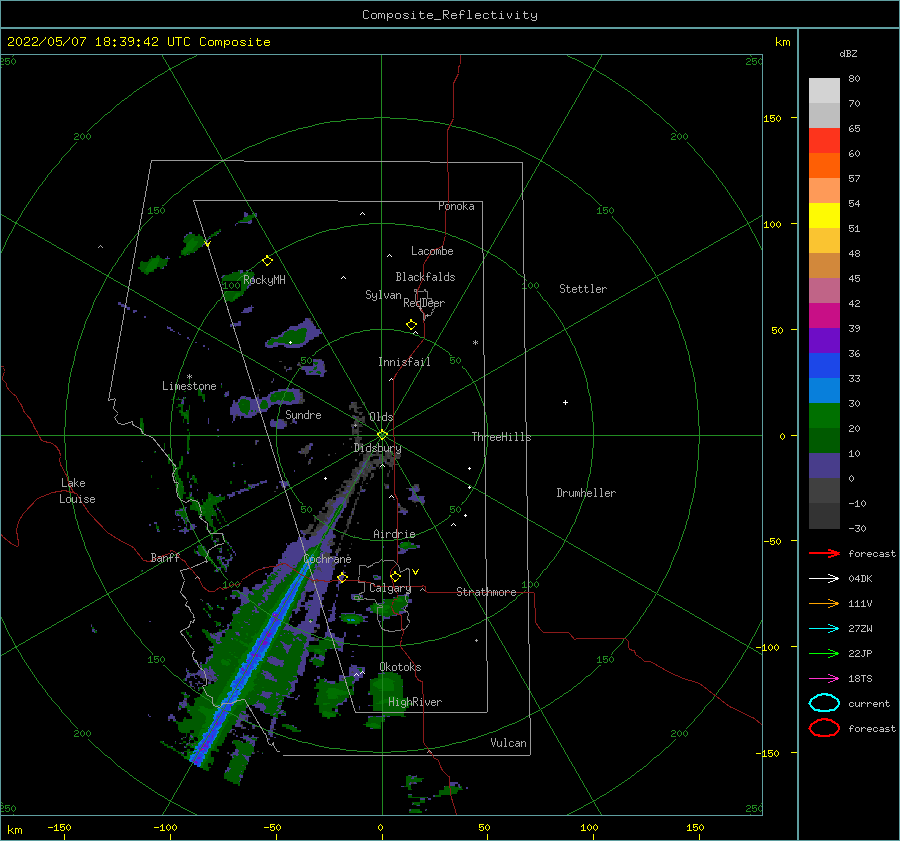The height and width of the screenshot is (841, 900).
Task: Click the cyan current ellipse icon
Action: pyautogui.click(x=824, y=703)
